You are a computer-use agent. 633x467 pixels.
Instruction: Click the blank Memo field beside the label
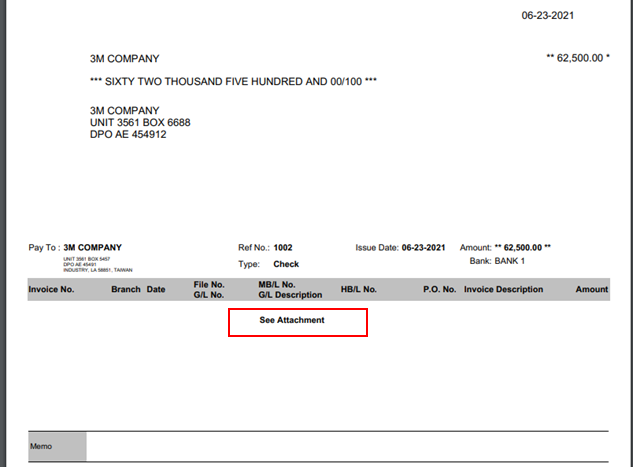pos(345,446)
